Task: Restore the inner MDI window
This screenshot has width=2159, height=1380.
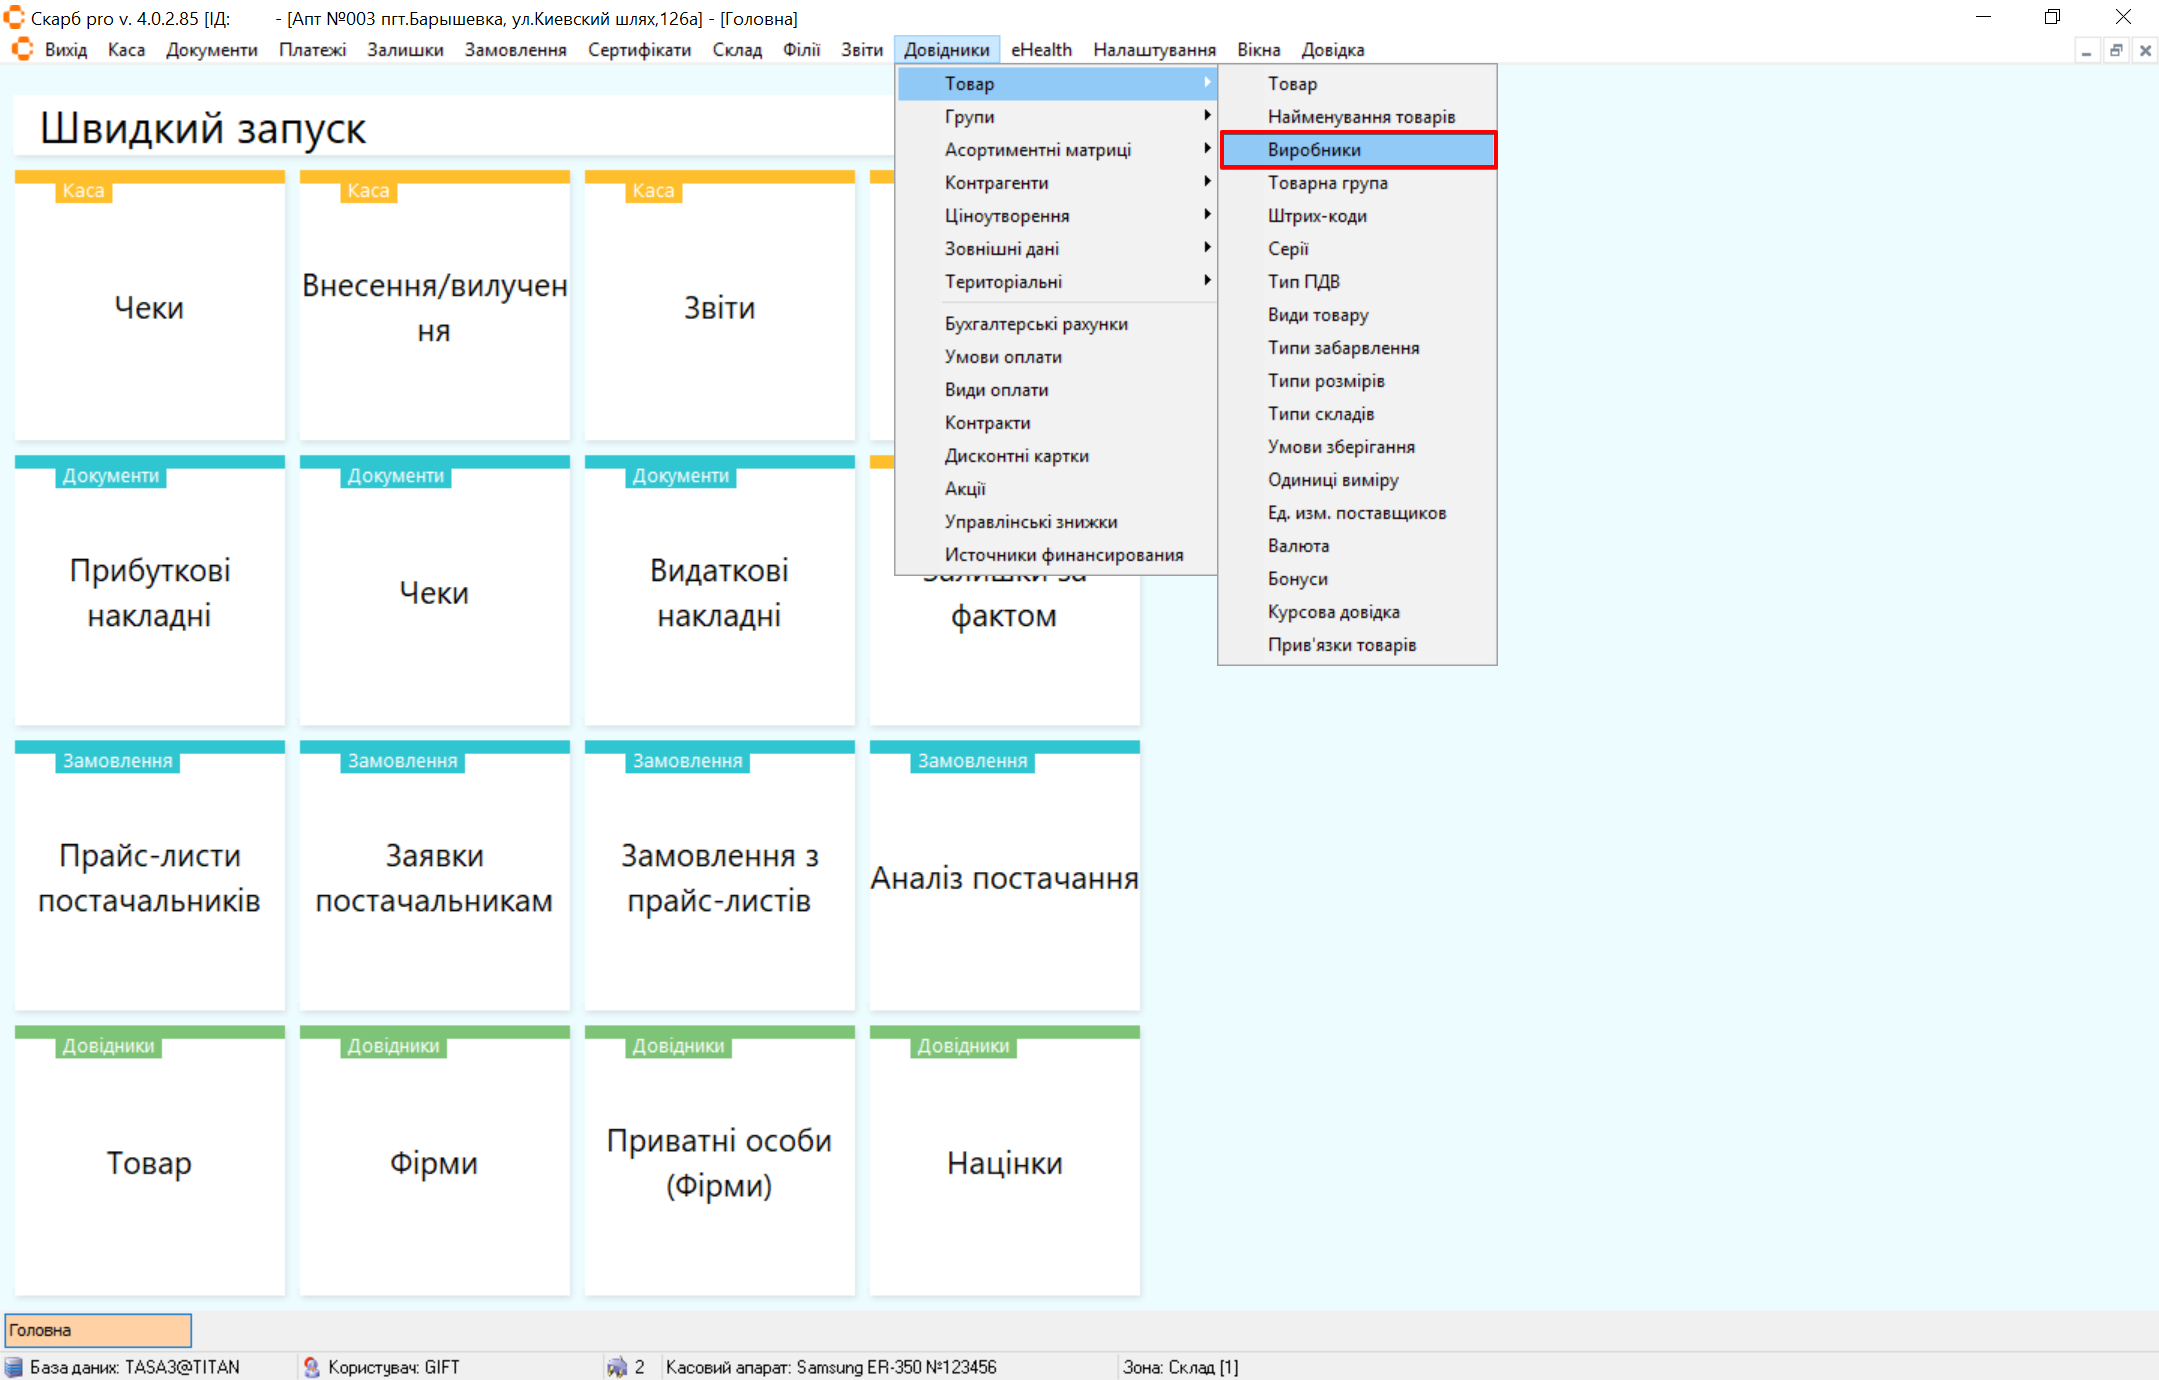Action: pyautogui.click(x=2116, y=50)
